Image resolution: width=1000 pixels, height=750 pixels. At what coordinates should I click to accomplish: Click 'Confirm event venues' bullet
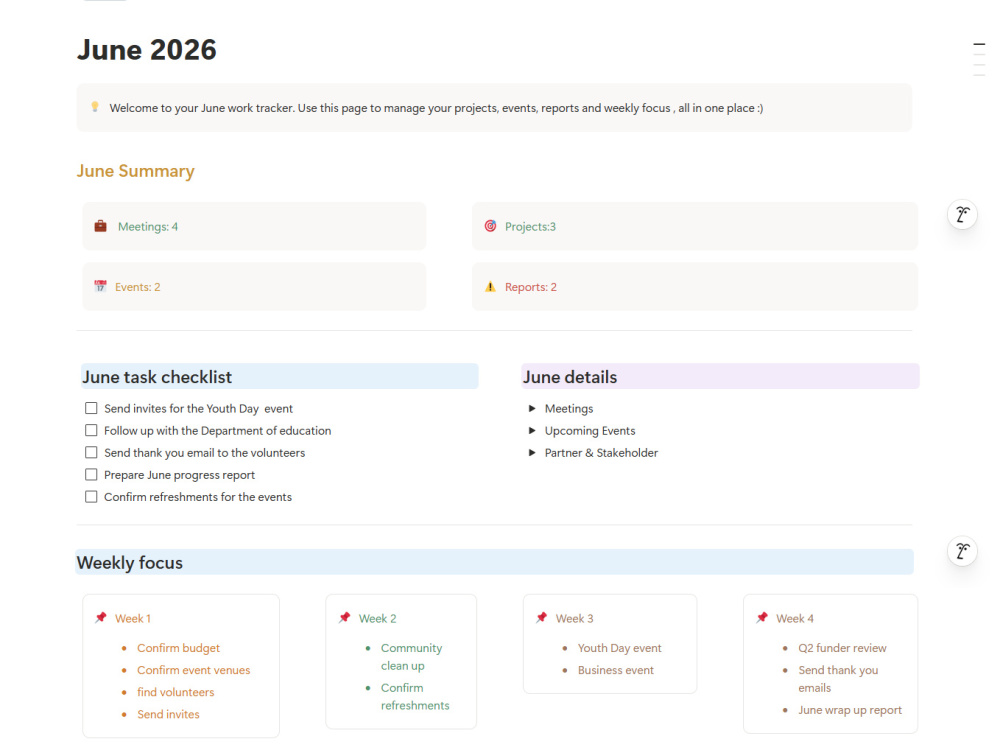[x=194, y=670]
